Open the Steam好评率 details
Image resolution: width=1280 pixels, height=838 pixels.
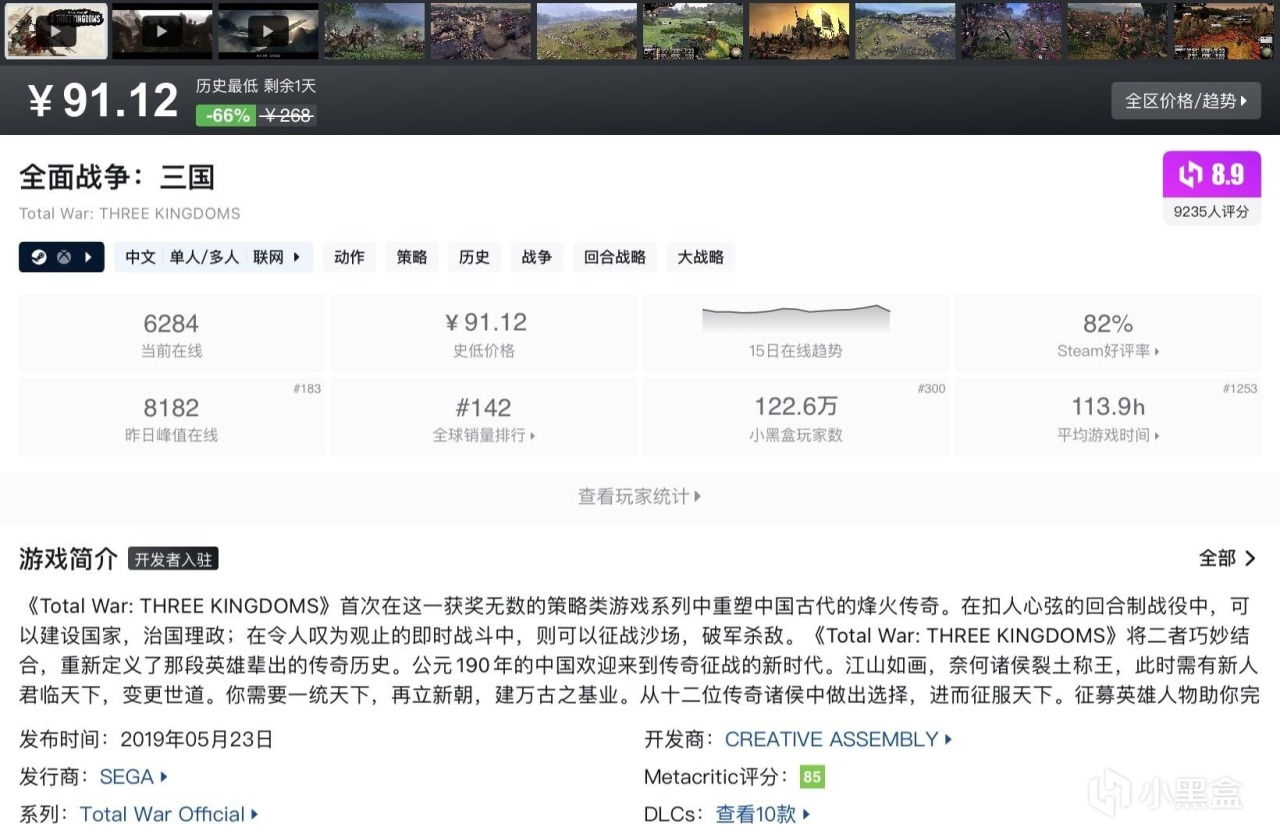pyautogui.click(x=1108, y=351)
